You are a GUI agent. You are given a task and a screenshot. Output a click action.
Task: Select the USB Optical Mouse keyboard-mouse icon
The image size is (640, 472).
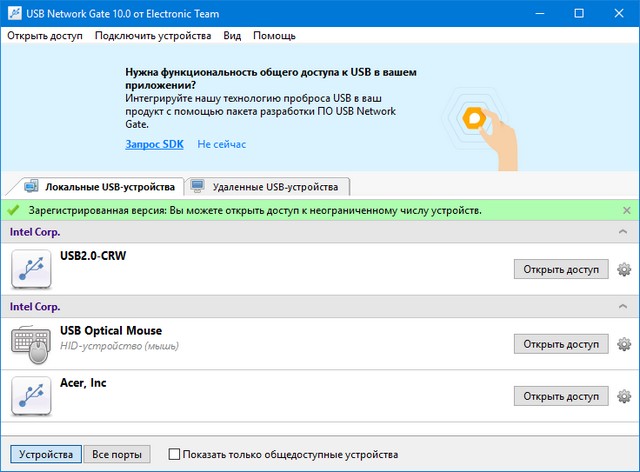click(x=31, y=344)
